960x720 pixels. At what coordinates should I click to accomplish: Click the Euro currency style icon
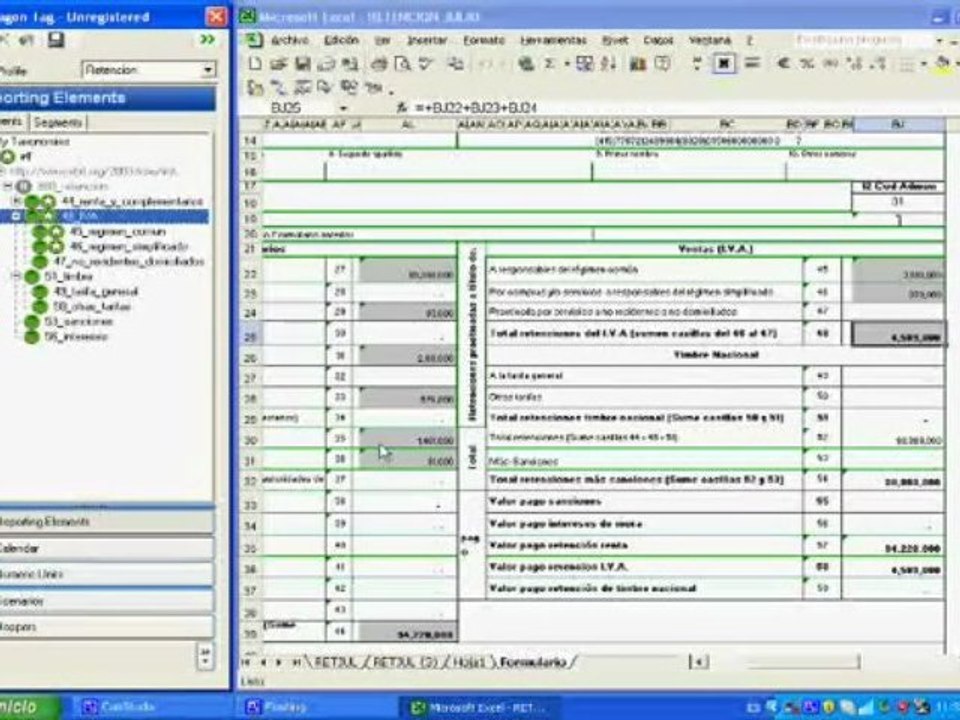pyautogui.click(x=783, y=63)
